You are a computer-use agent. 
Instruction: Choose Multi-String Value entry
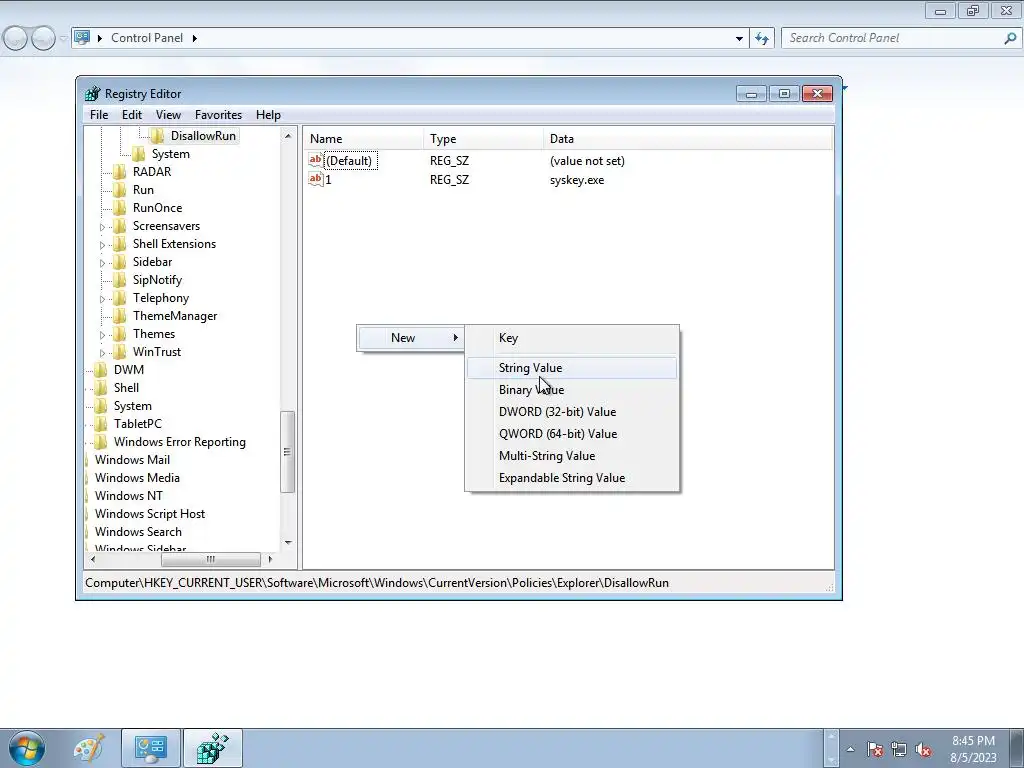coord(571,456)
